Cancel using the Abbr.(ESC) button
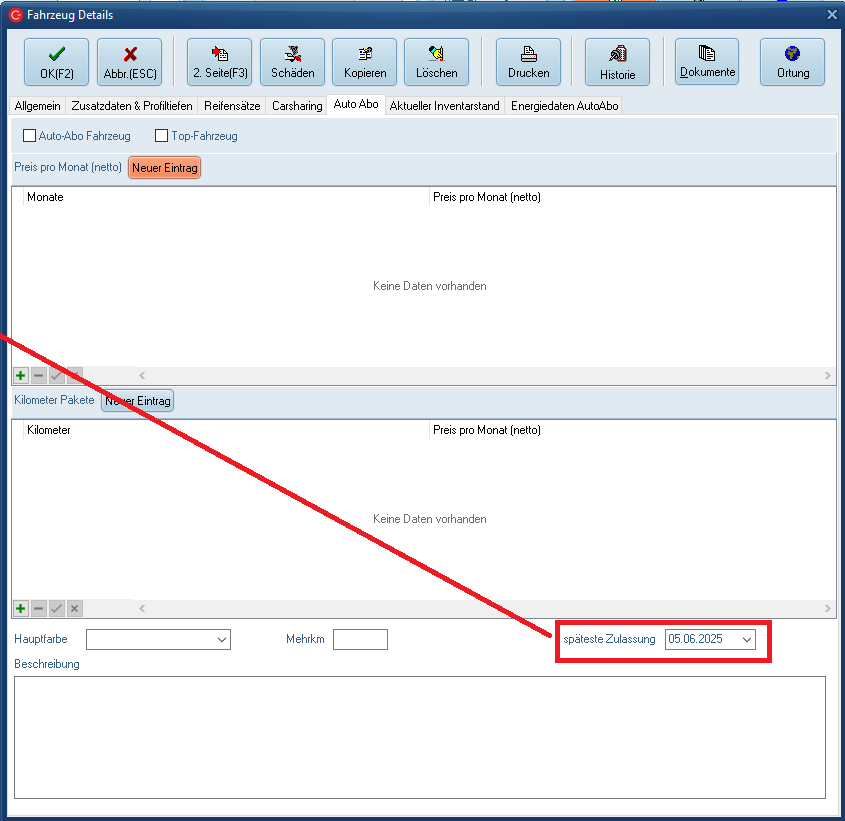Screen dimensions: 845x821 (x=129, y=62)
